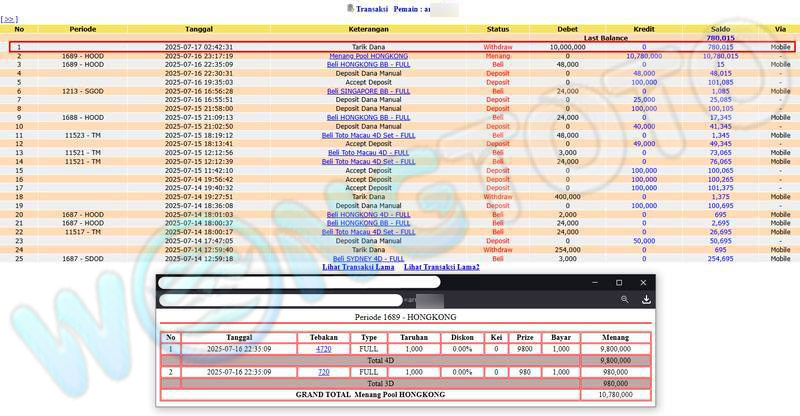Click the popup address bar field
The height and width of the screenshot is (416, 800).
click(x=280, y=299)
